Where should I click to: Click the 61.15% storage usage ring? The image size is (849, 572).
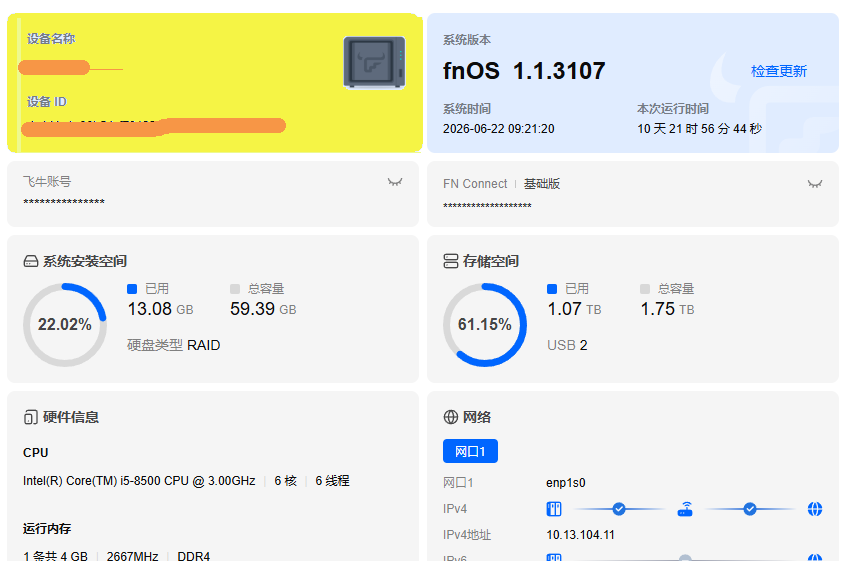(x=485, y=324)
